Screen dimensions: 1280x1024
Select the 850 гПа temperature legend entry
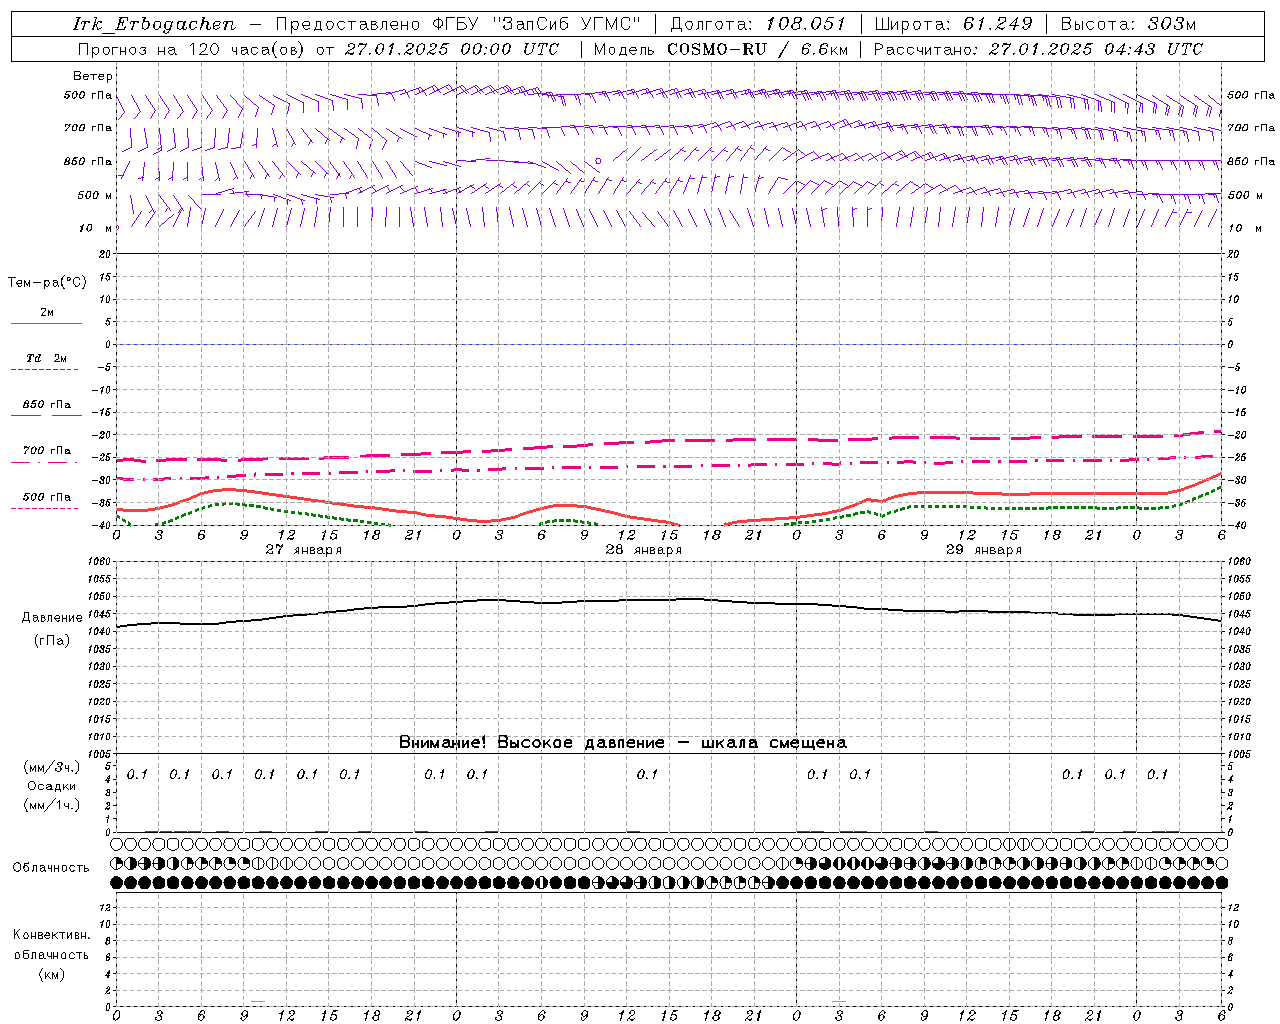[x=47, y=404]
